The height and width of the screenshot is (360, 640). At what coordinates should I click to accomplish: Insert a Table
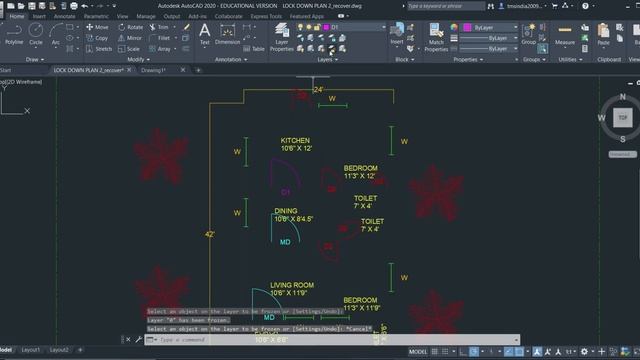coord(254,49)
